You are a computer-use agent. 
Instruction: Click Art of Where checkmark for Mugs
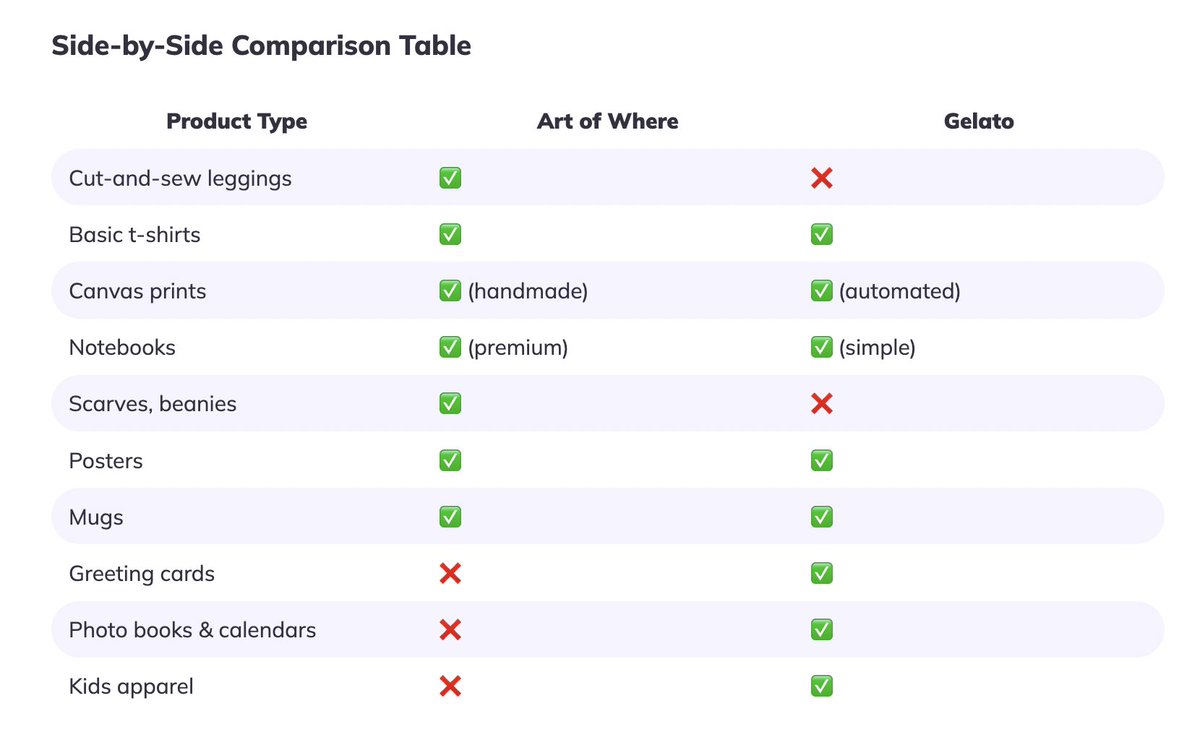(x=450, y=517)
